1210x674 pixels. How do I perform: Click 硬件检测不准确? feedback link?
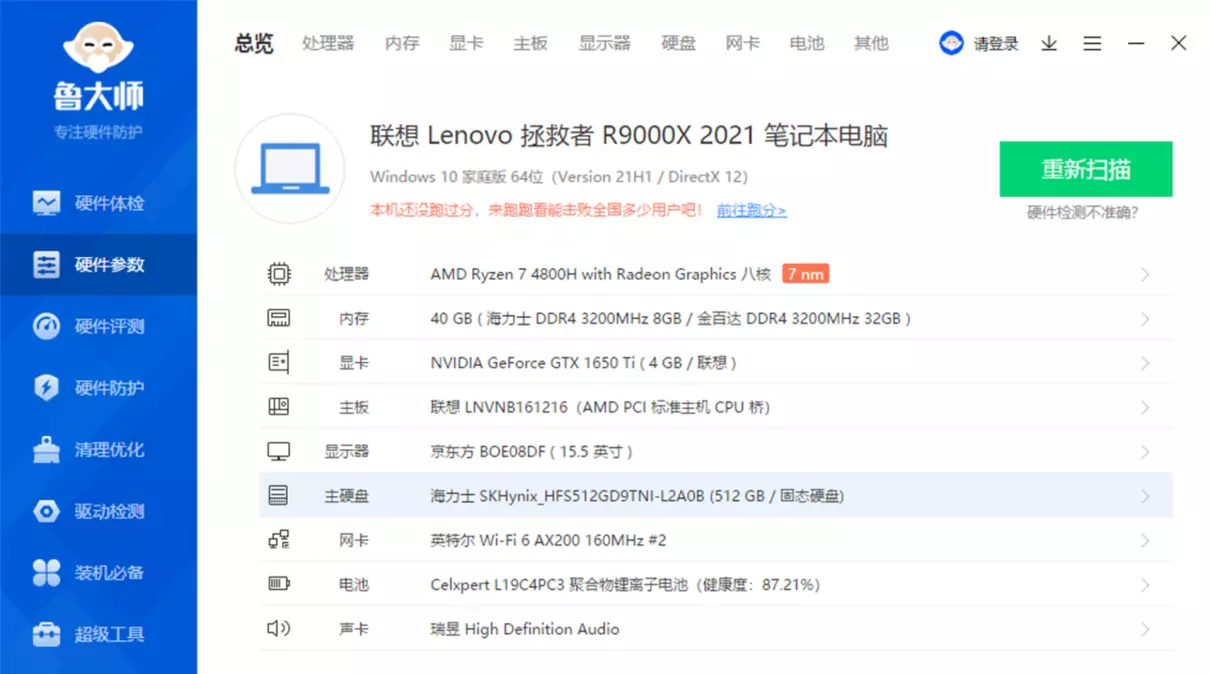click(x=1083, y=212)
